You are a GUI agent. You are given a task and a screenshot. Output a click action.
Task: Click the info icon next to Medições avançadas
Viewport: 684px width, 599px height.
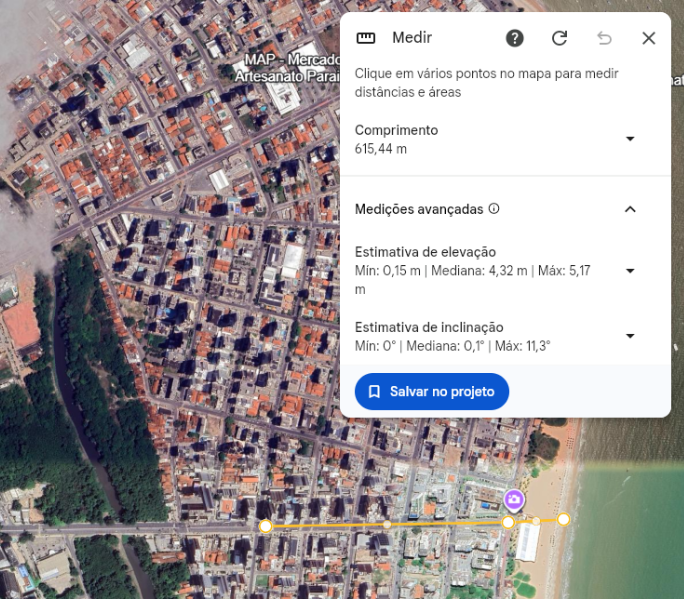[x=494, y=209]
